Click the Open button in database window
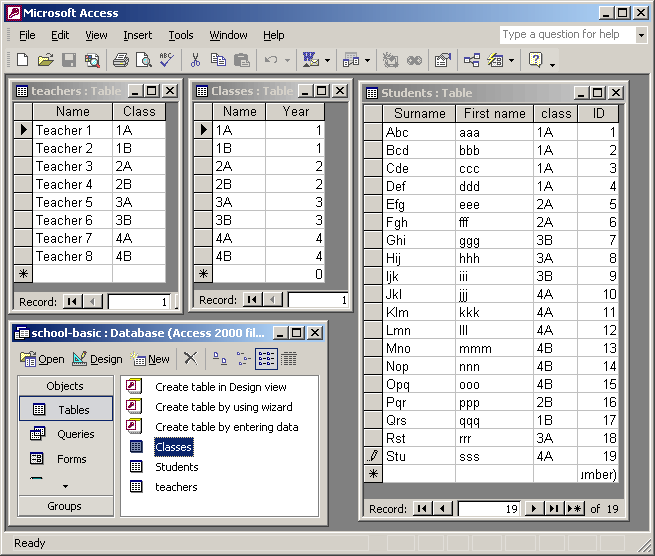The image size is (655, 556). [42, 358]
